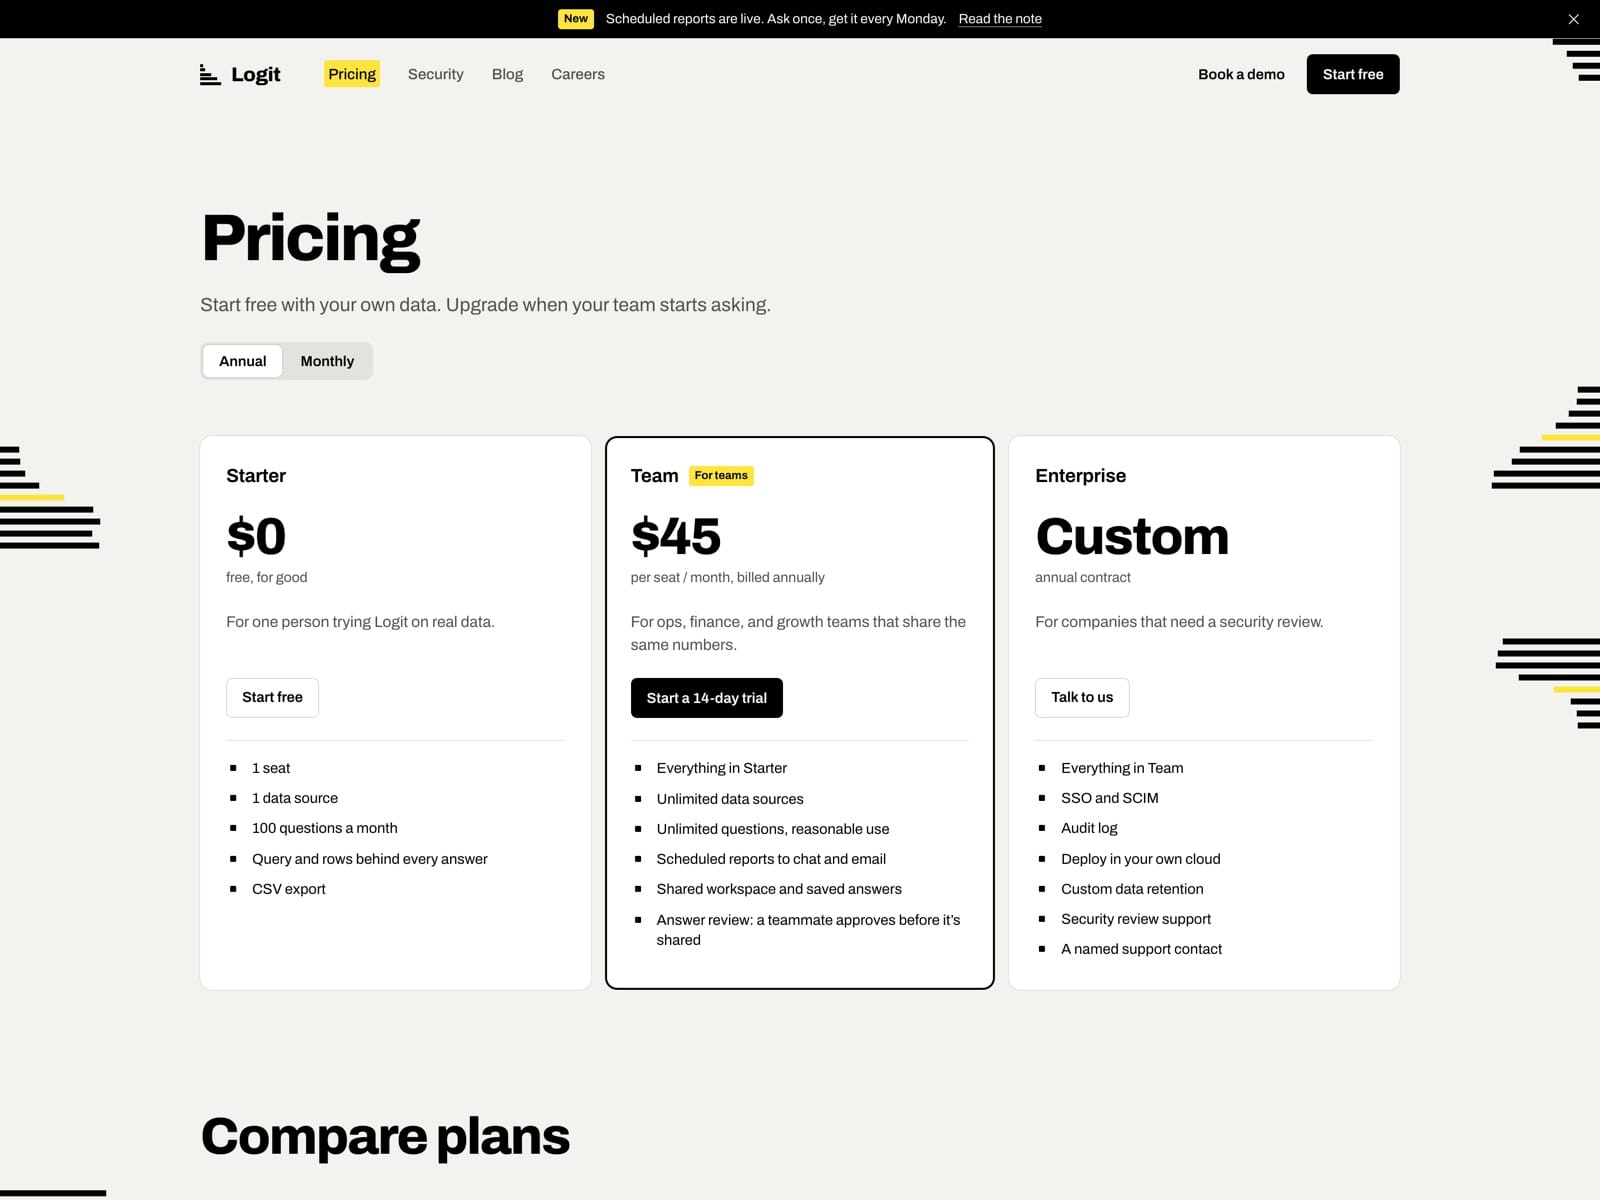The height and width of the screenshot is (1200, 1600).
Task: Open the Blog from the navigation
Action: [x=507, y=74]
